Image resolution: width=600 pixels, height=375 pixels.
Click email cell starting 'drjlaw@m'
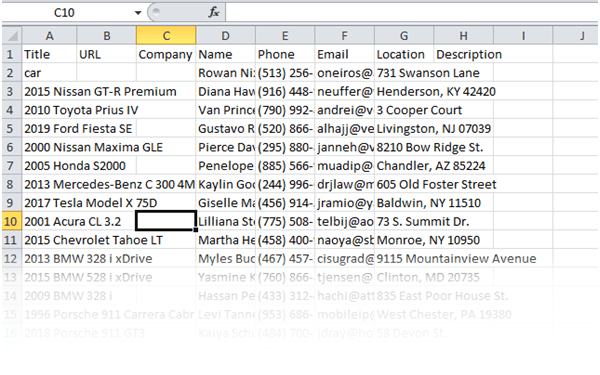tap(344, 184)
